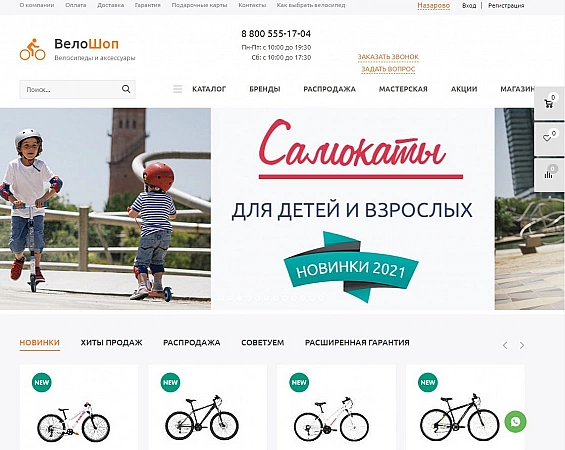
Task: Open the БРЕНДЫ menu item
Action: coord(265,89)
